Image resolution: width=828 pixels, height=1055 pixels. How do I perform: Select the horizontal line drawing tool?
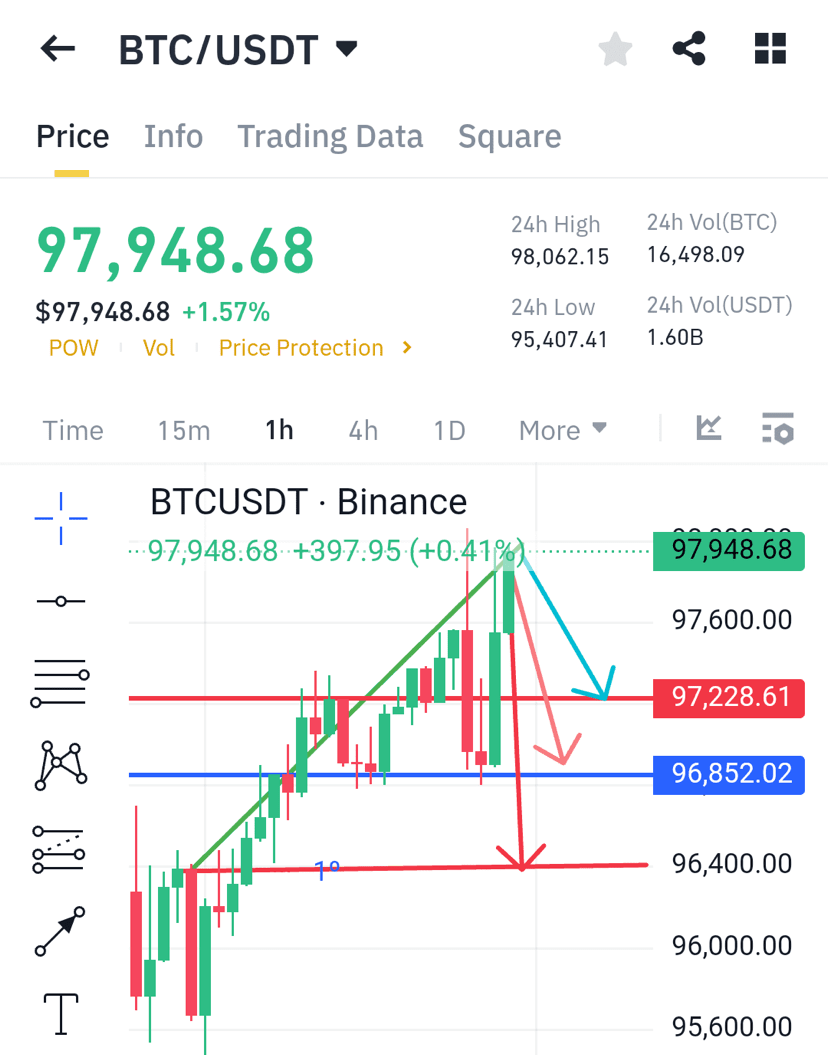point(61,601)
